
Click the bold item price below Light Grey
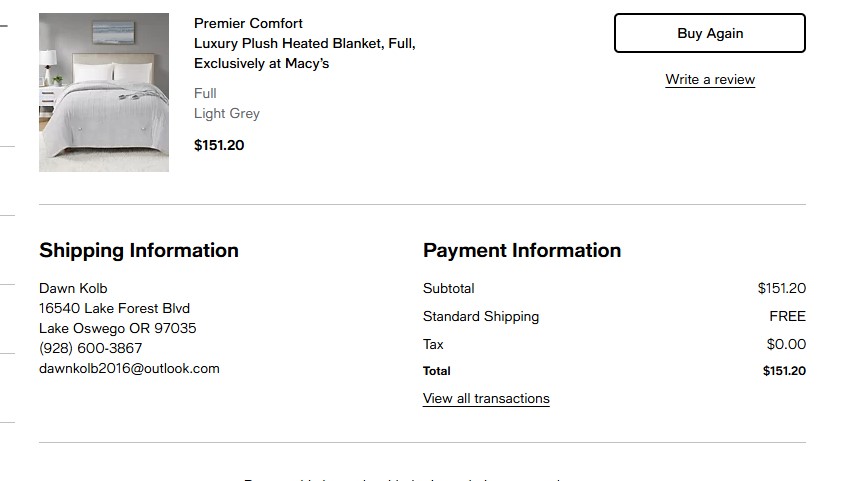(x=219, y=145)
